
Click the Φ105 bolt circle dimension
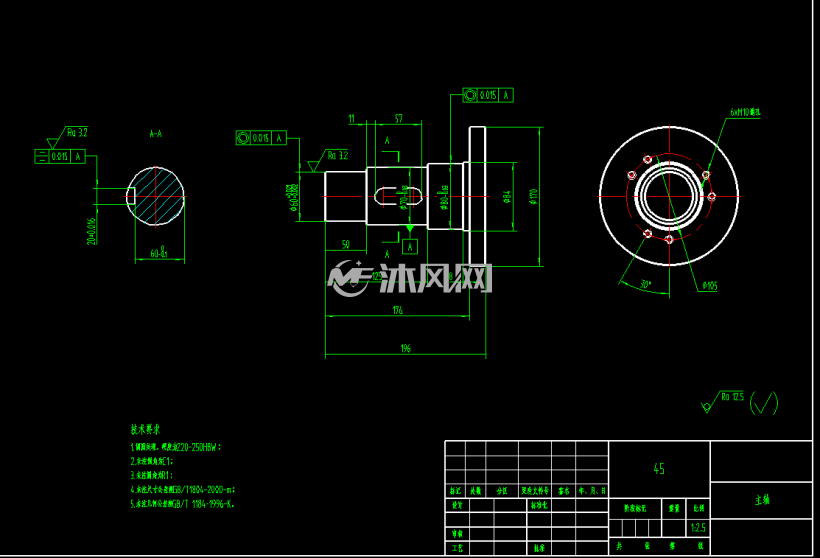point(710,286)
